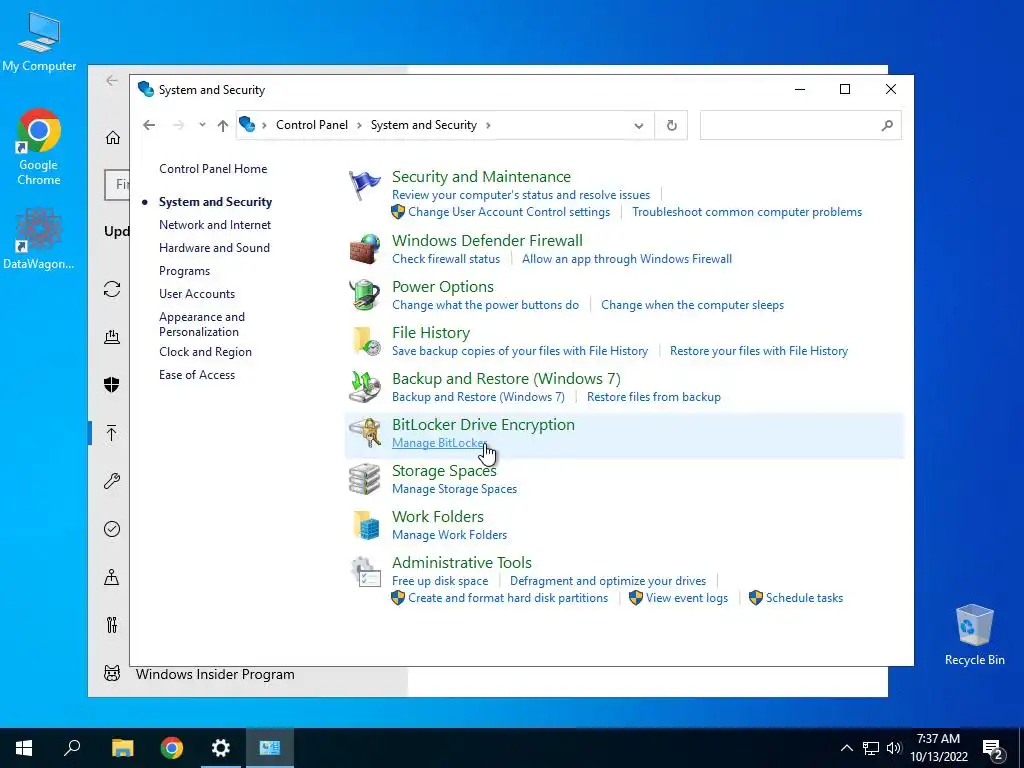This screenshot has height=768, width=1024.
Task: Open Programs category
Action: click(184, 271)
